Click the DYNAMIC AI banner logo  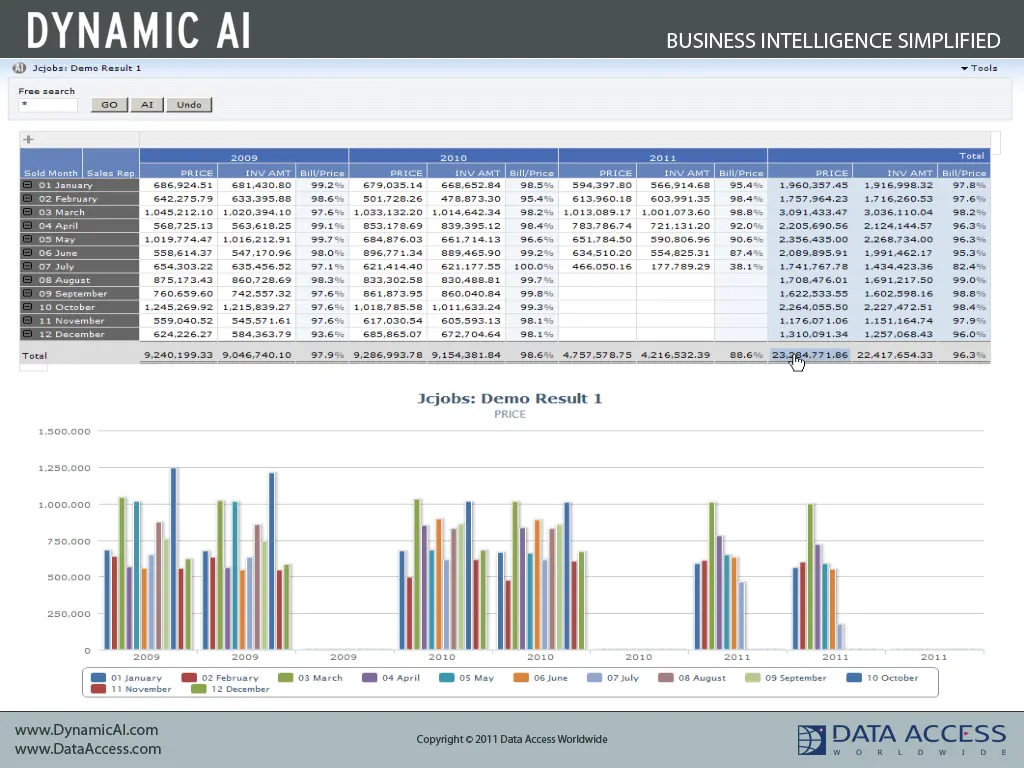[x=138, y=30]
